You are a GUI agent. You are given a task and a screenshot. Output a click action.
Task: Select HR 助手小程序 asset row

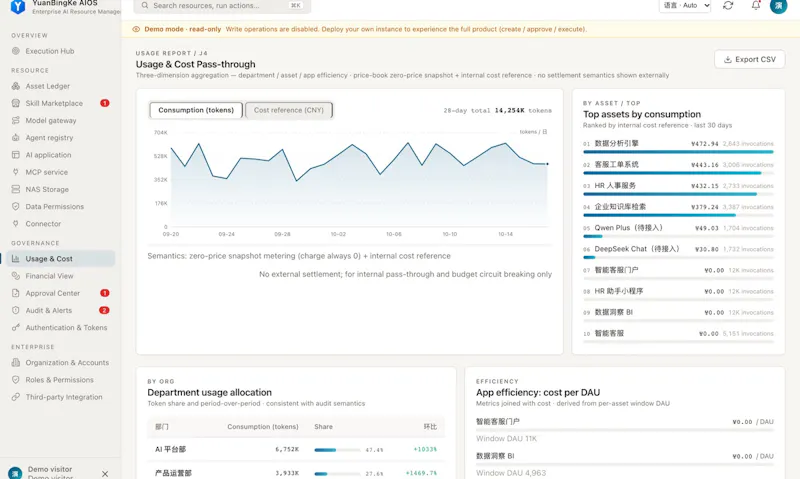click(678, 293)
